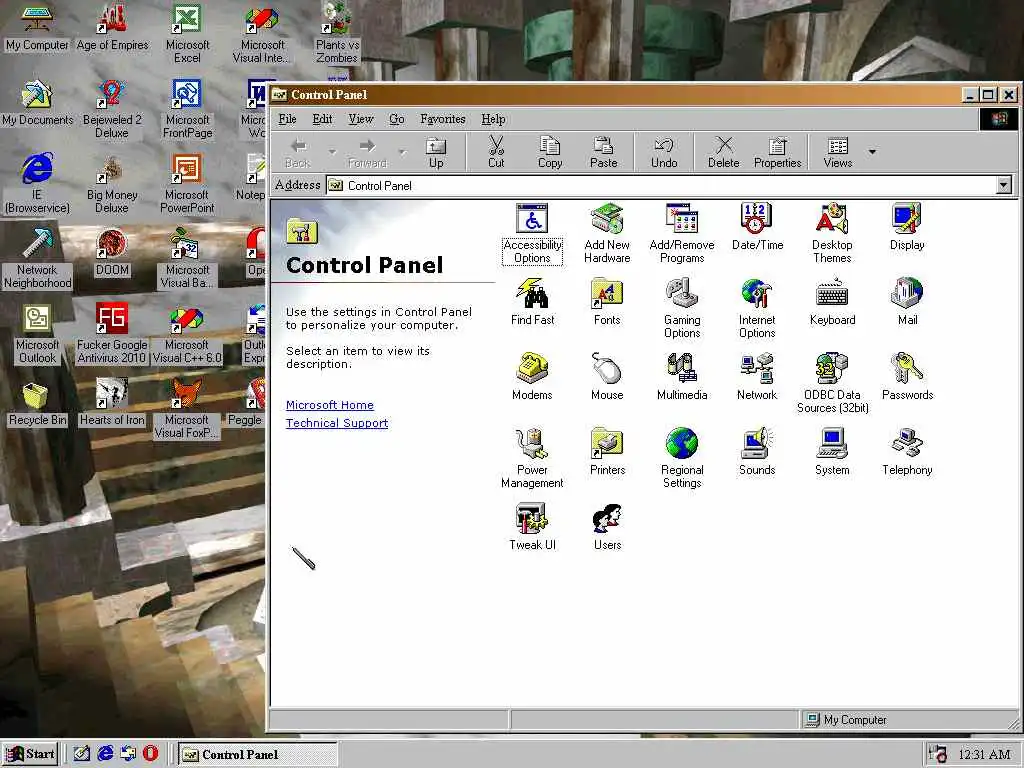
Task: Click the Undo toolbar button
Action: pyautogui.click(x=664, y=152)
